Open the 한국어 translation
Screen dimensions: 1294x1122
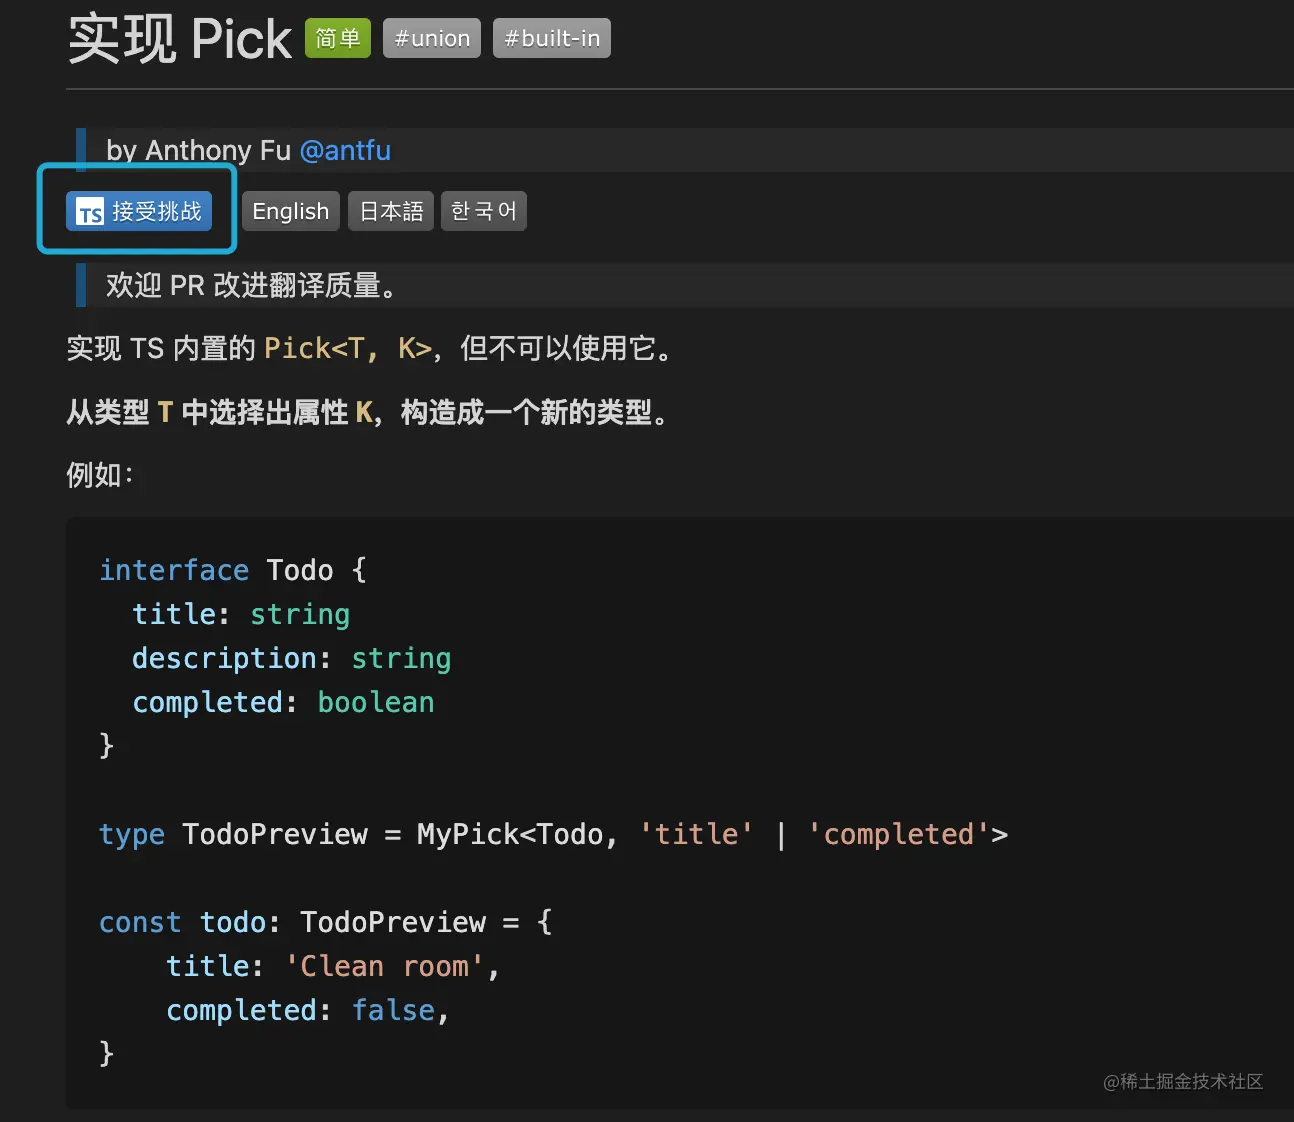pos(484,211)
